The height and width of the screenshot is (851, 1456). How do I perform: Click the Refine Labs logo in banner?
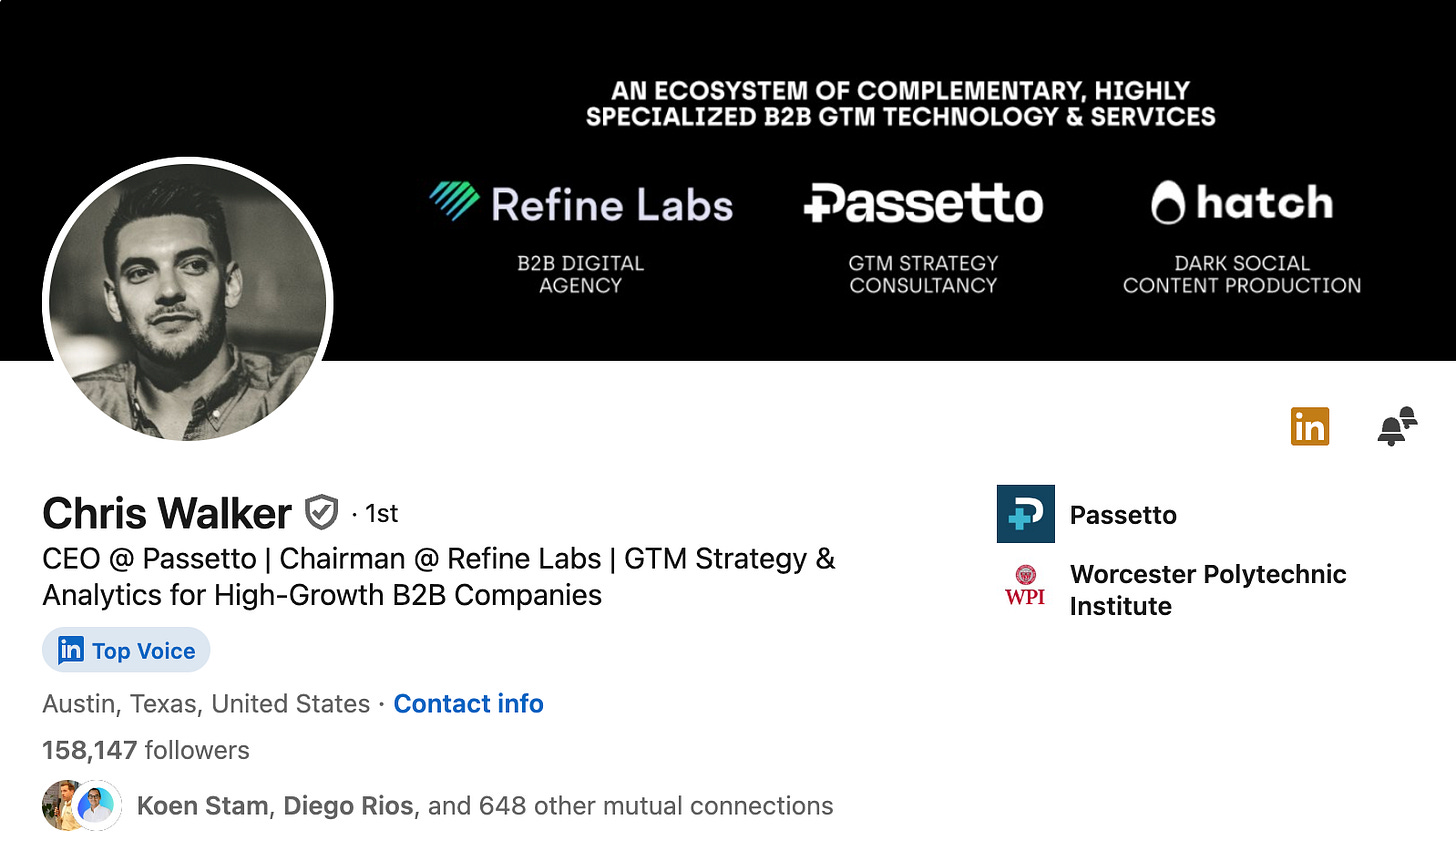(581, 204)
